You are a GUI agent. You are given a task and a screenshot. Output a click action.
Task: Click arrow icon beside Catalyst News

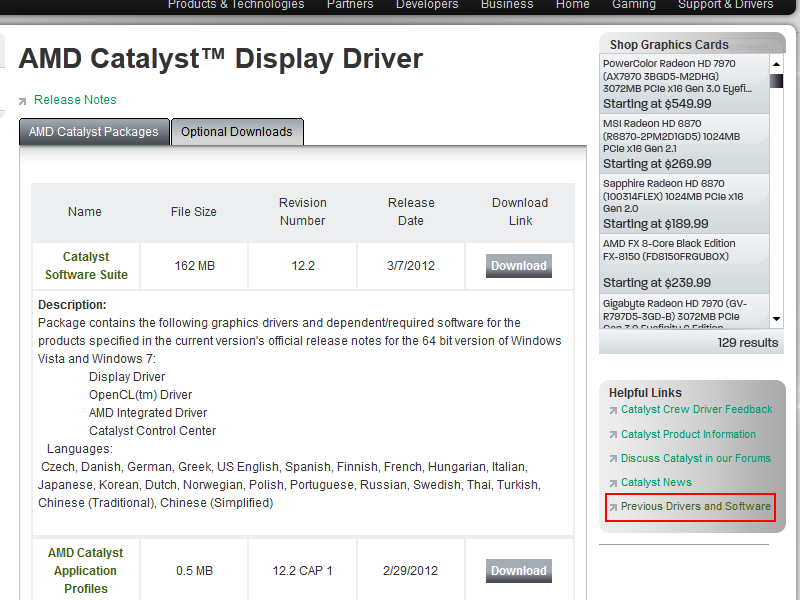pyautogui.click(x=613, y=483)
